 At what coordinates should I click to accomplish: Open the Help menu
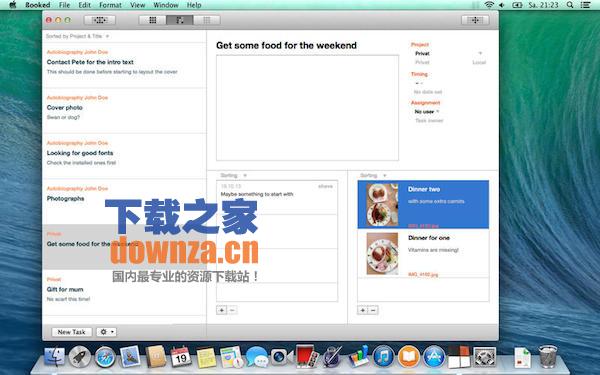[194, 5]
